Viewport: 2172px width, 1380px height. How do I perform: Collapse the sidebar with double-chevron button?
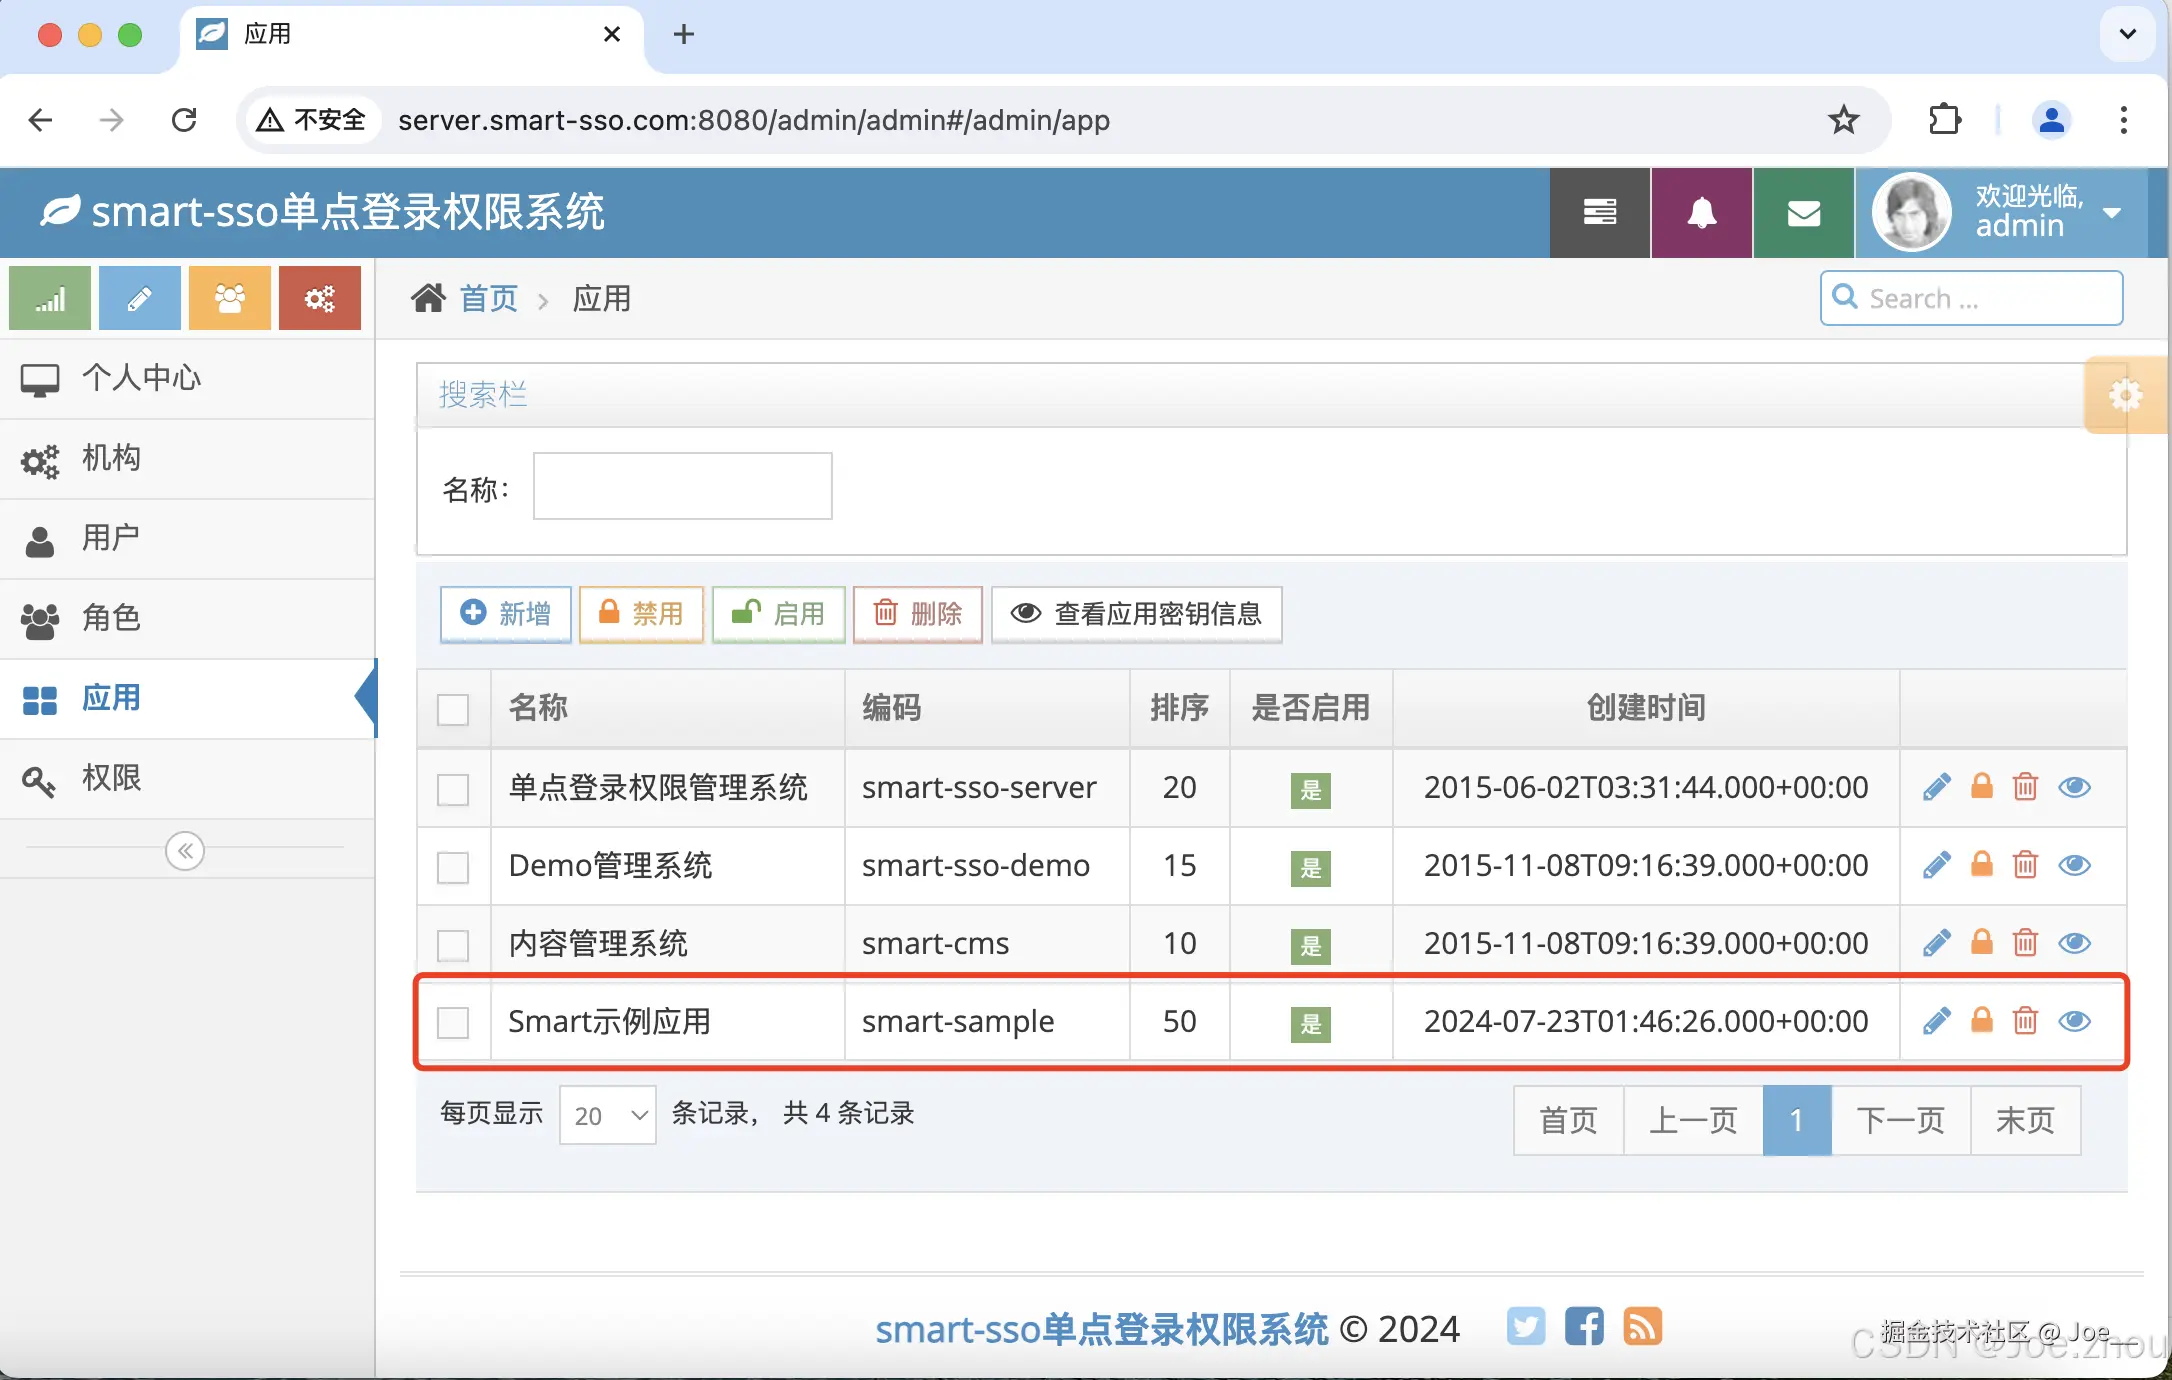click(185, 851)
